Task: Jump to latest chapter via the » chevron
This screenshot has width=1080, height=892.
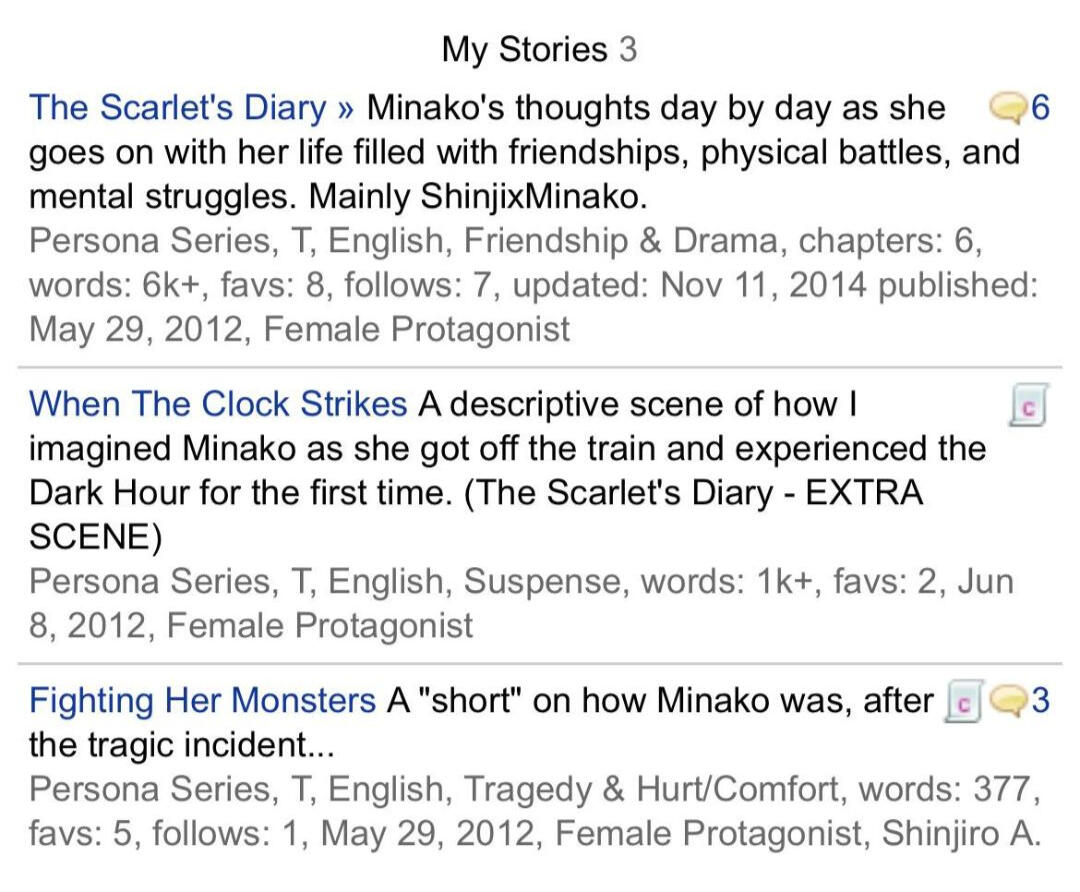Action: tap(347, 108)
